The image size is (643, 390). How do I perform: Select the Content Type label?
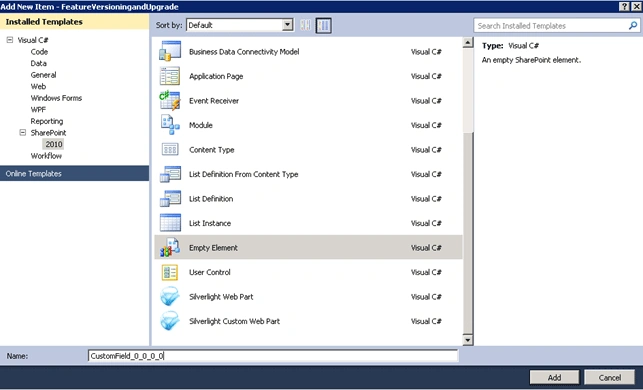(212, 150)
